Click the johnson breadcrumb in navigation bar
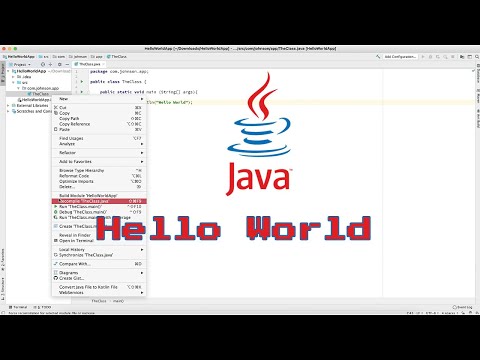Screen dimensions: 480x360 (x=78, y=57)
